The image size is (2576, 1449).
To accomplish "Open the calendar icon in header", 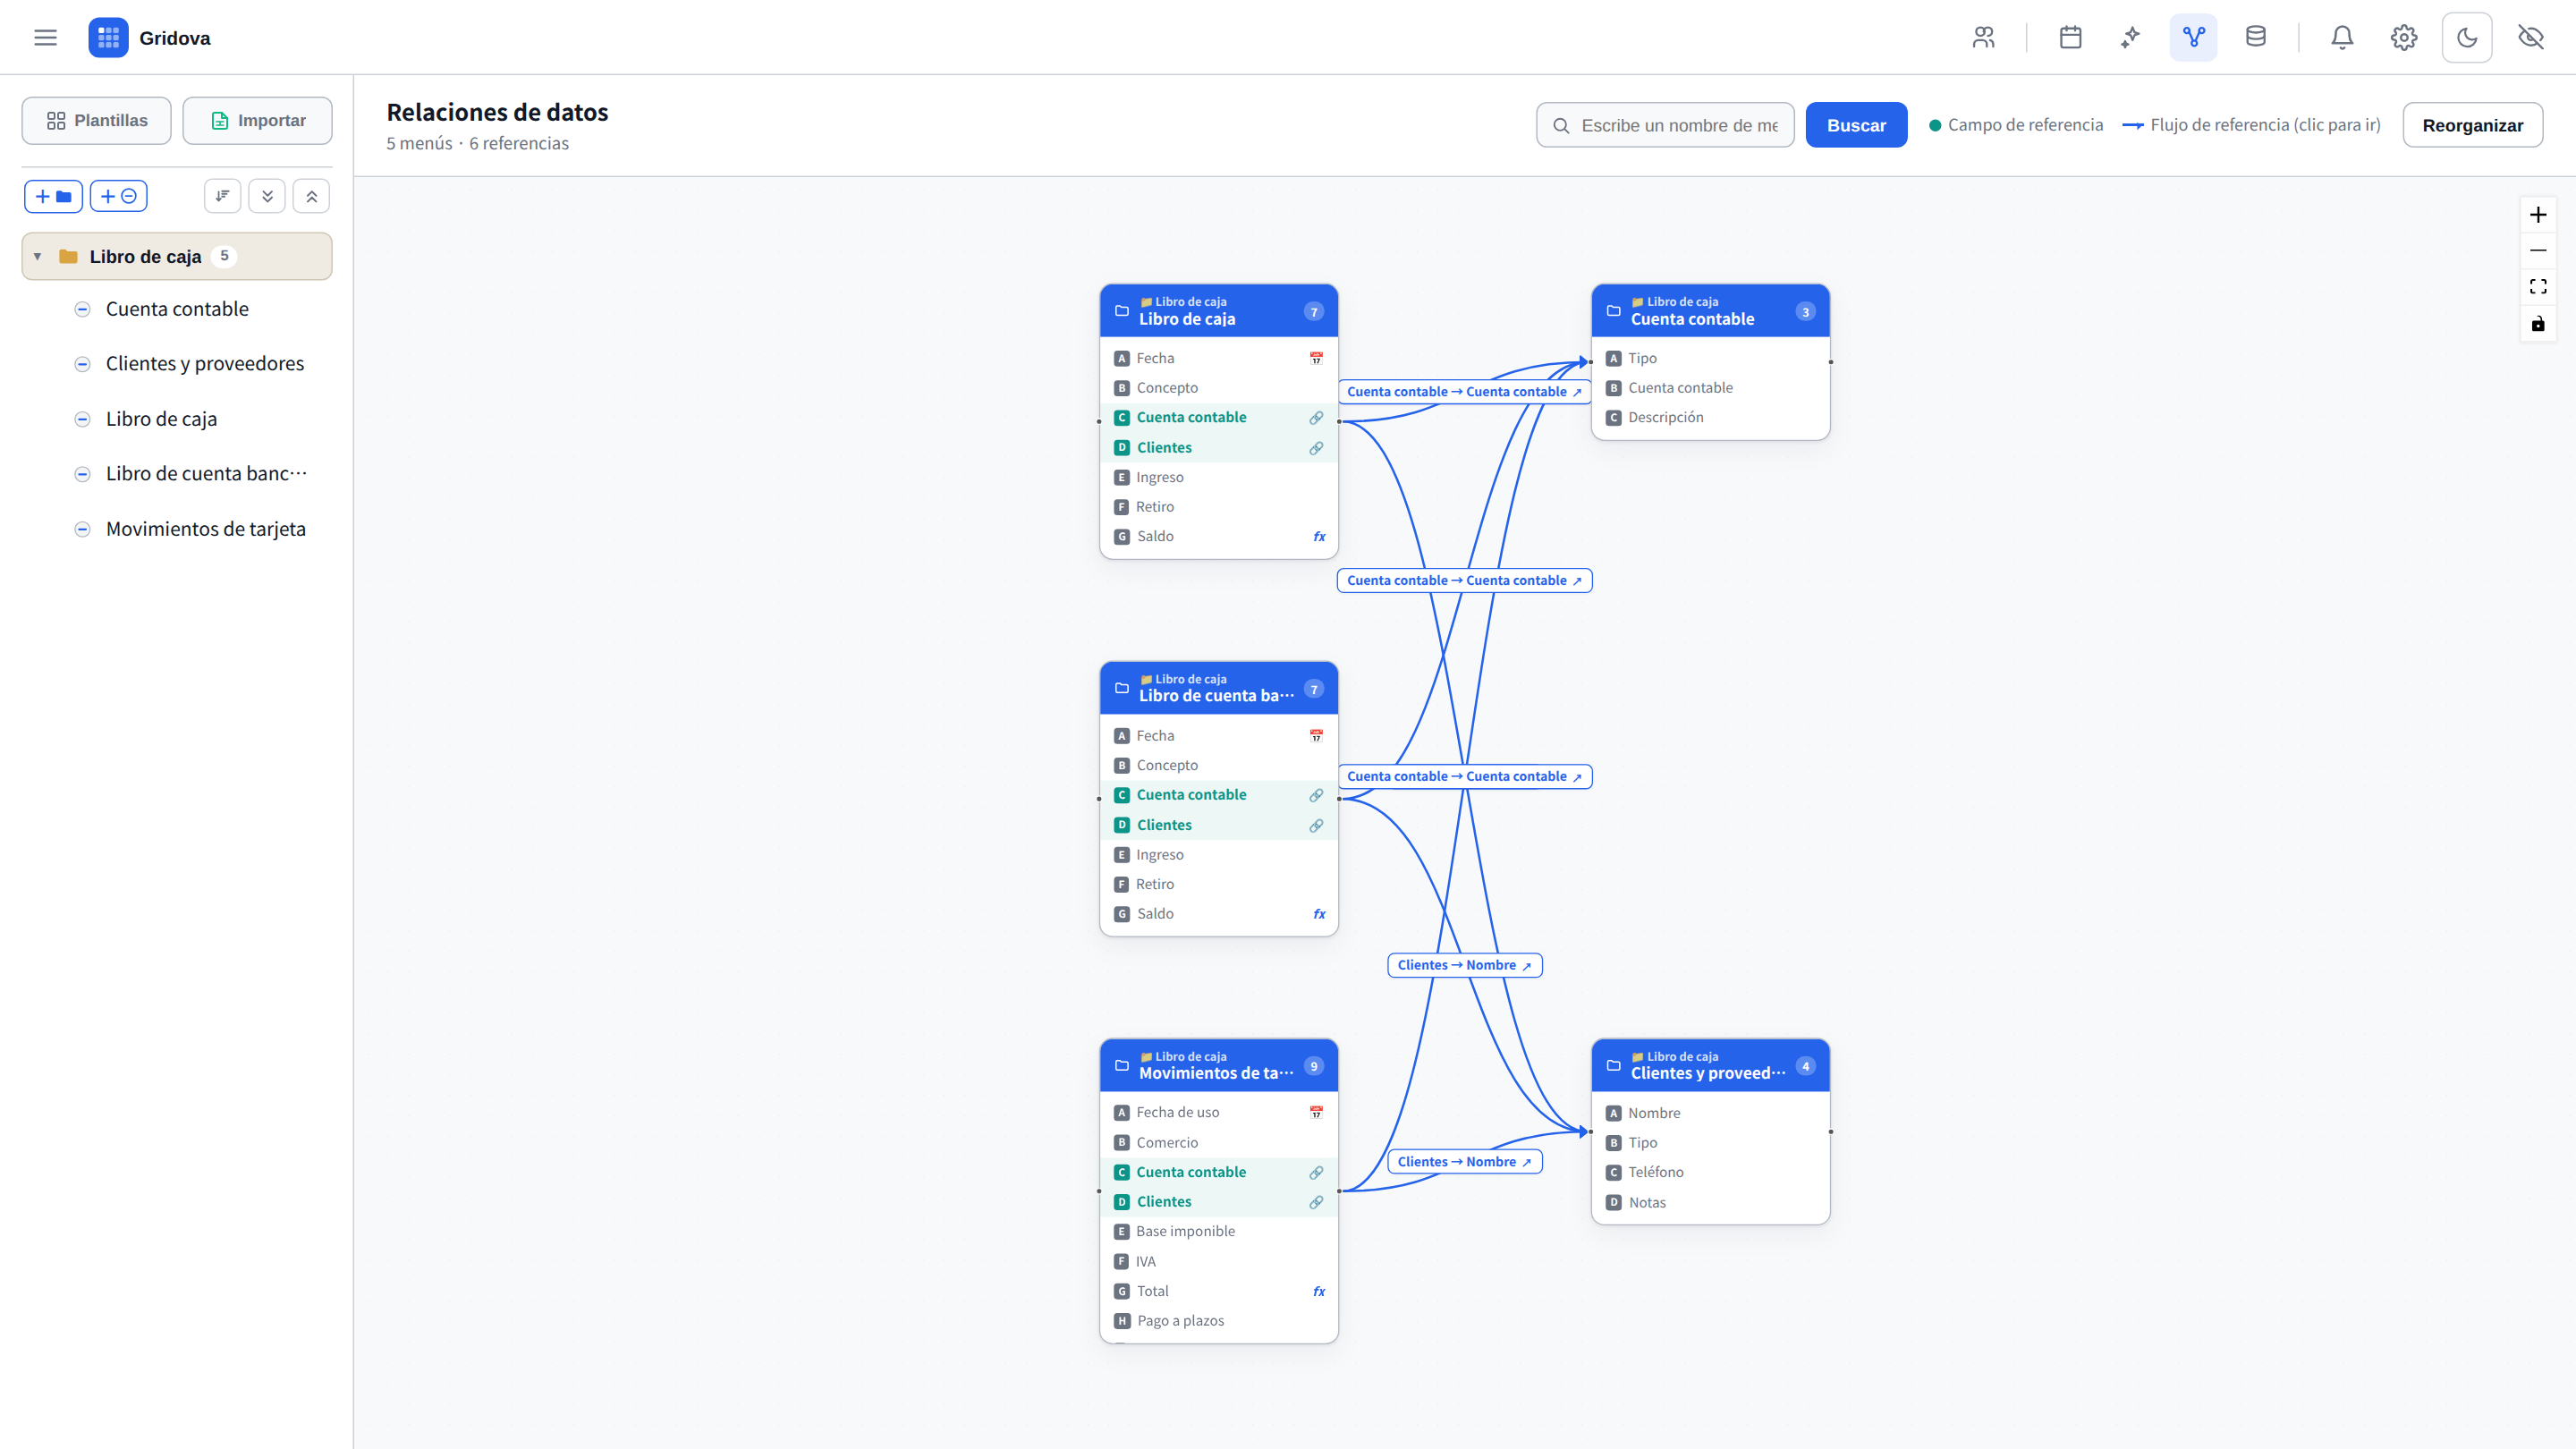I will [x=2070, y=38].
